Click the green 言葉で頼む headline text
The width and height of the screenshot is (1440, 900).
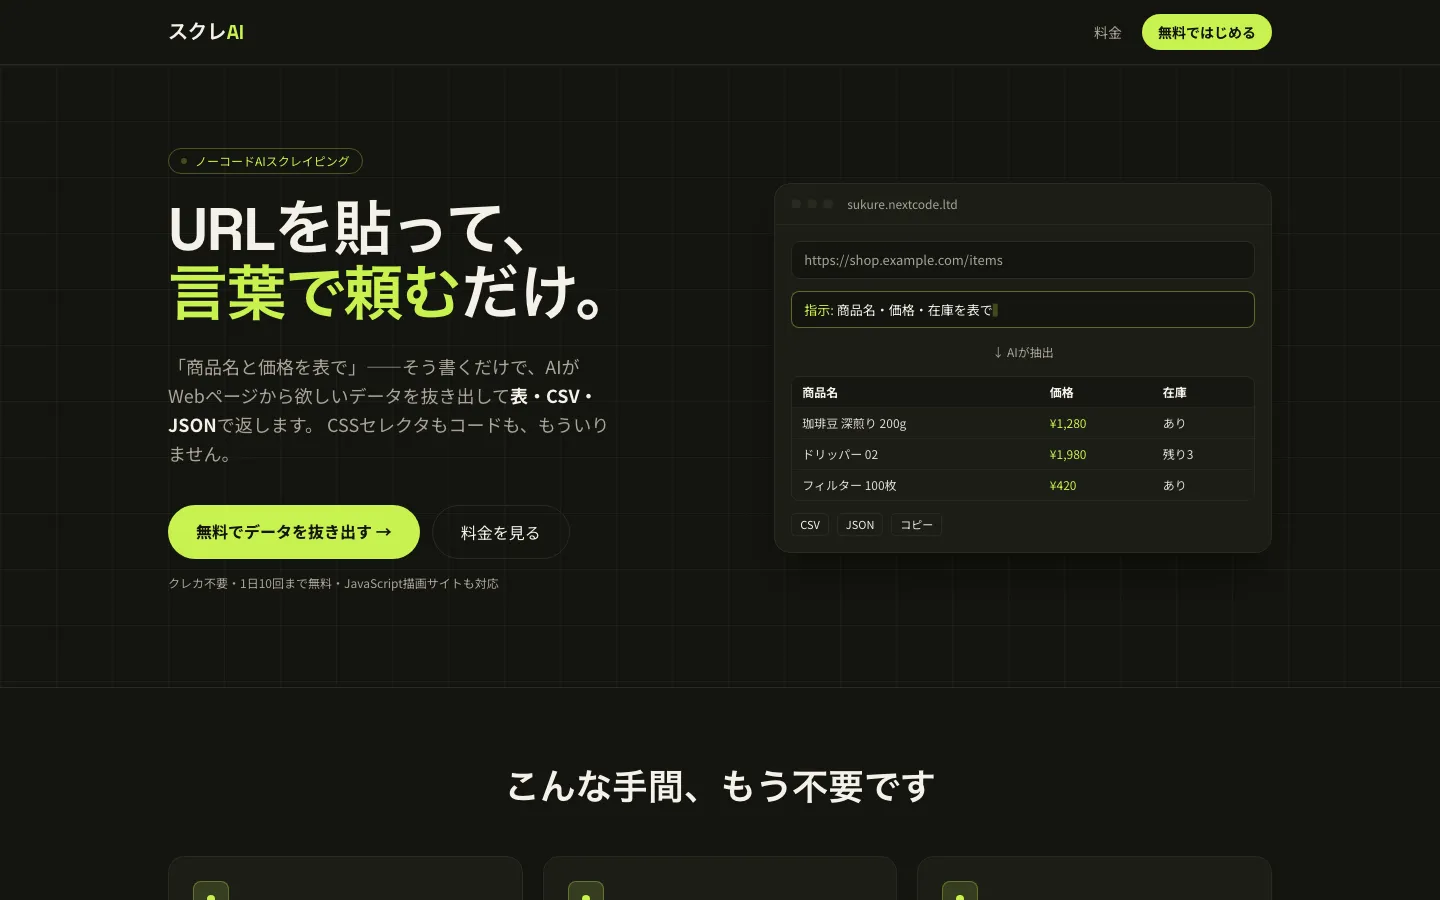tap(314, 292)
